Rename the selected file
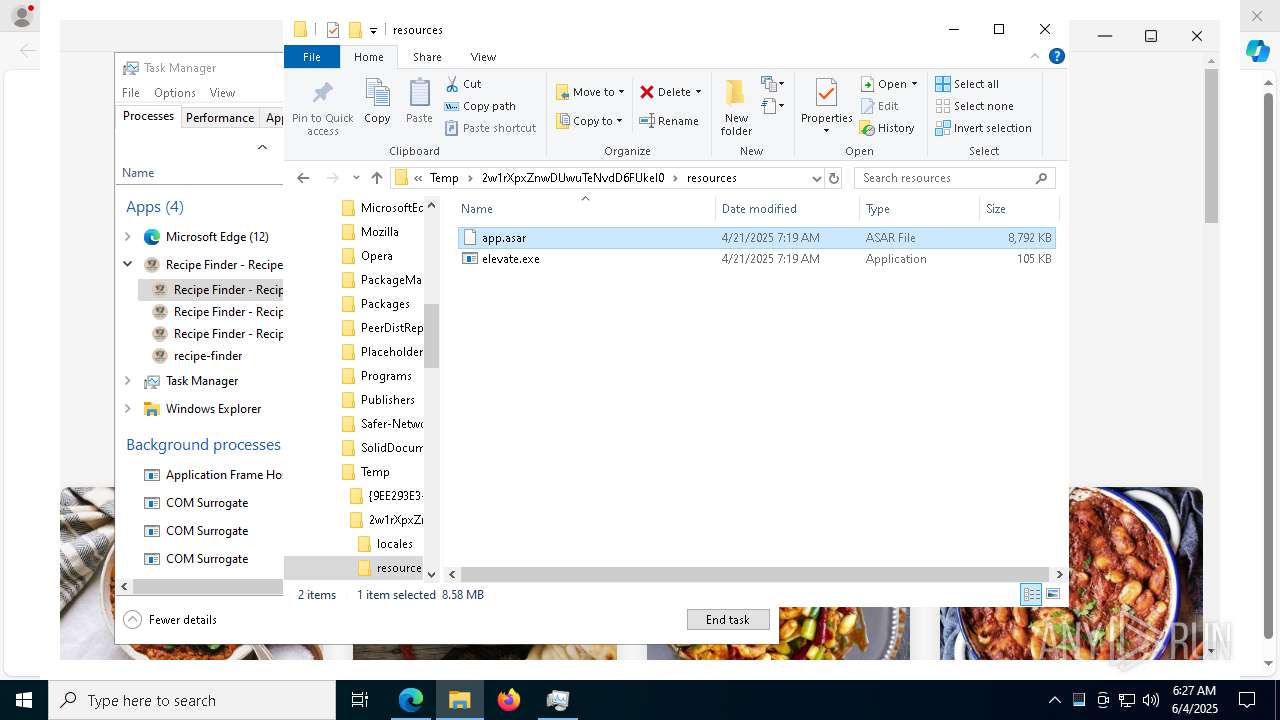Image resolution: width=1280 pixels, height=720 pixels. click(x=669, y=121)
